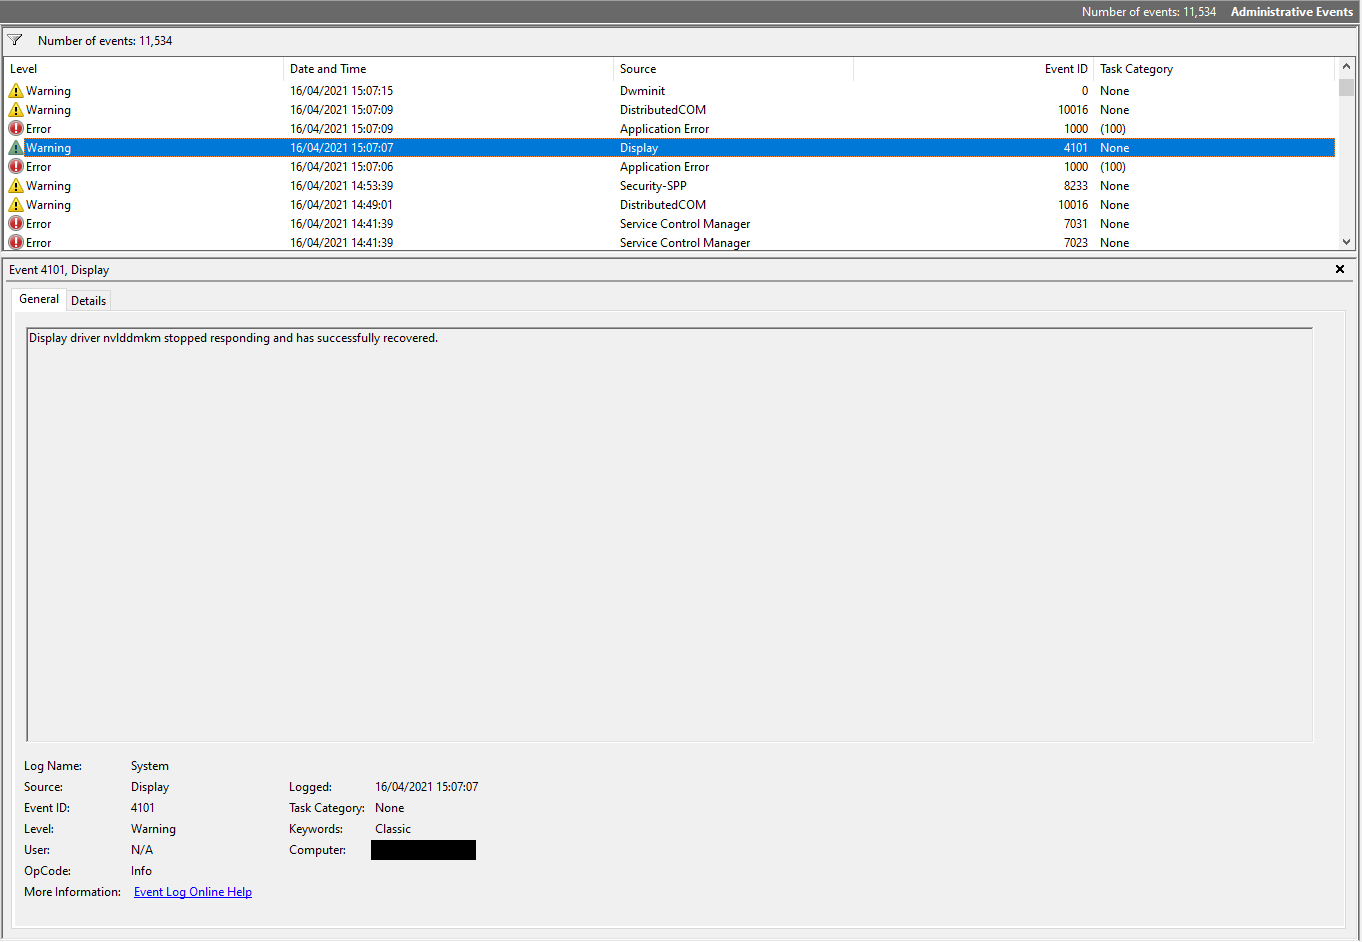Select the General tab
The width and height of the screenshot is (1362, 942).
(39, 299)
